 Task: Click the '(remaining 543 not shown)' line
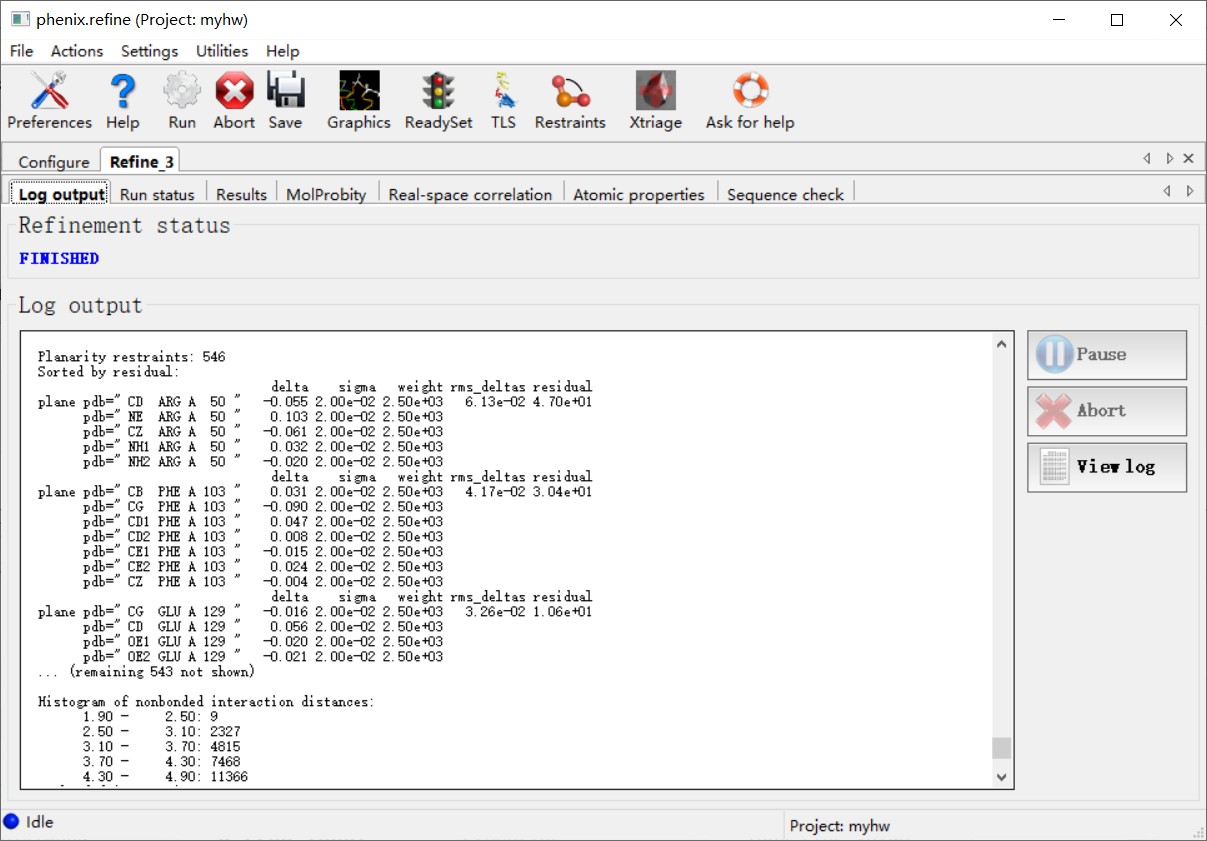[147, 671]
